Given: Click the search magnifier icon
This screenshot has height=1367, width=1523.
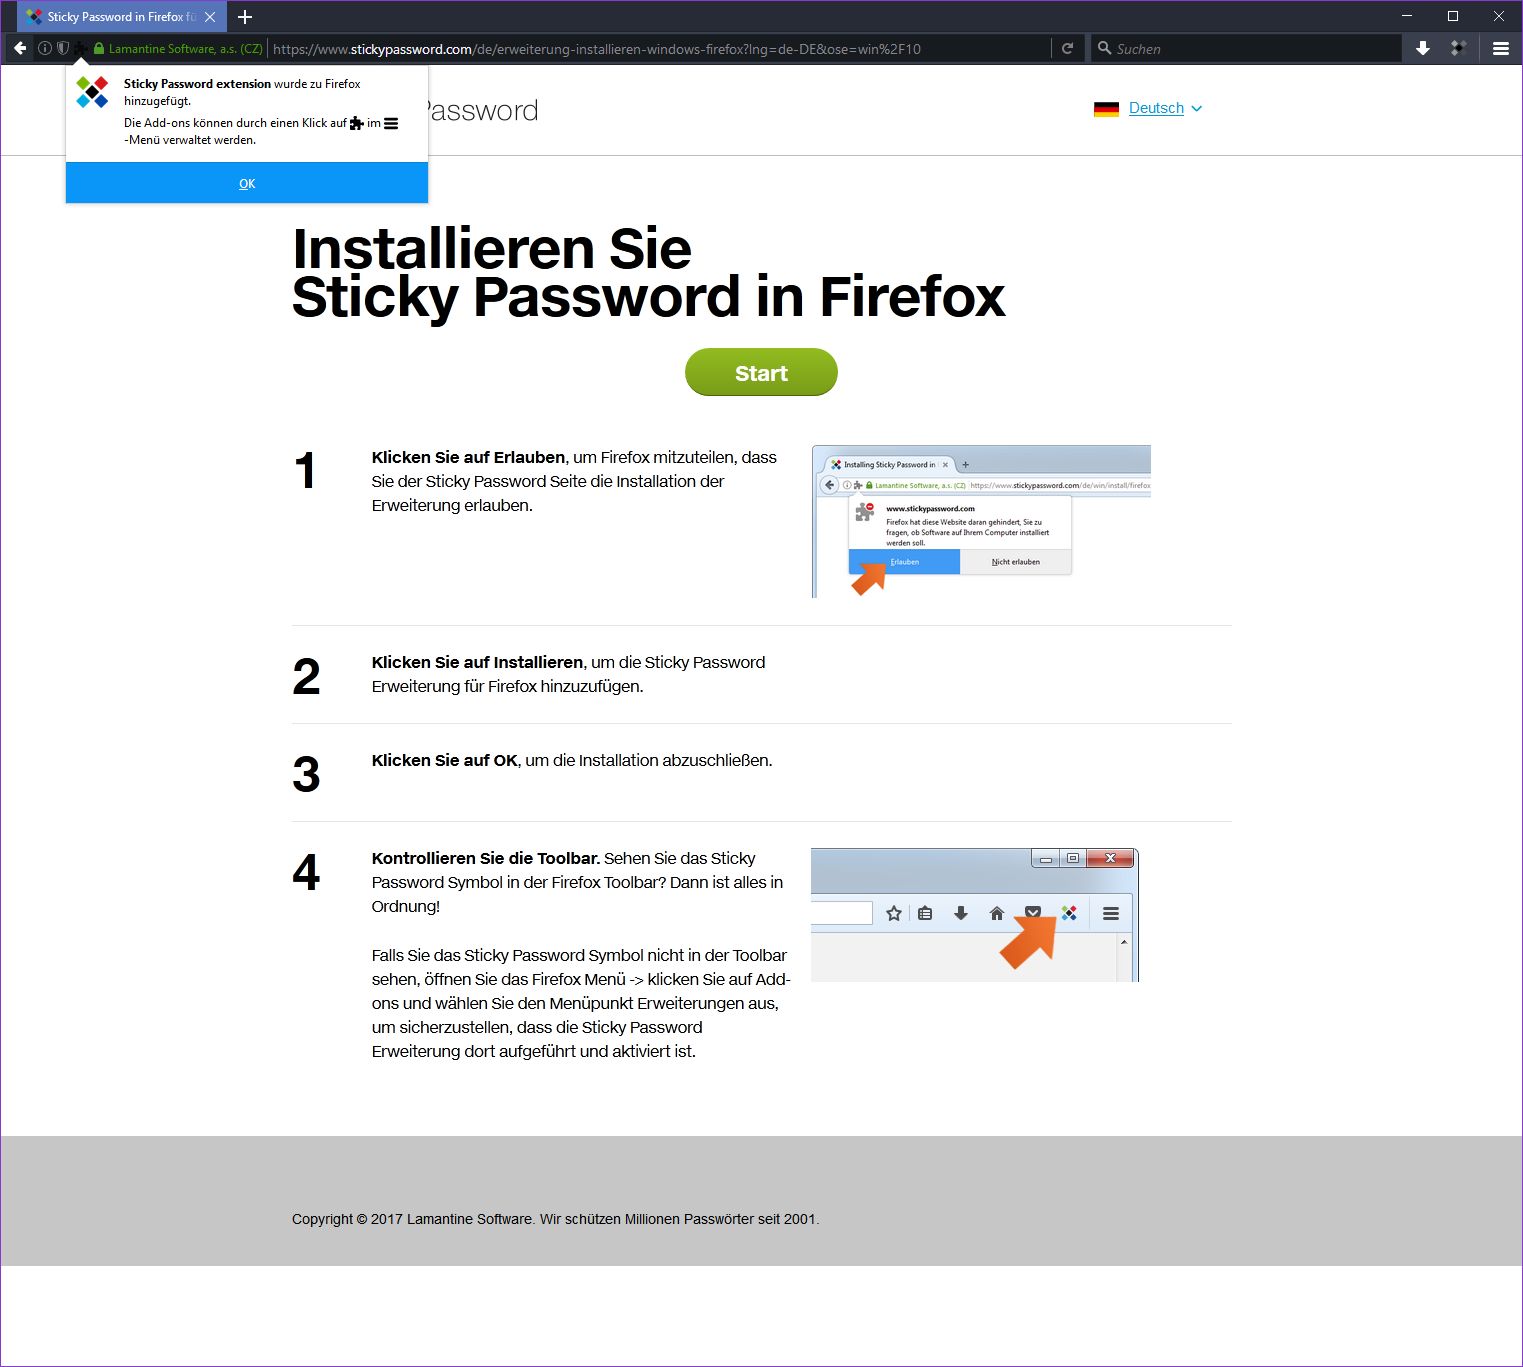Looking at the screenshot, I should (x=1104, y=48).
